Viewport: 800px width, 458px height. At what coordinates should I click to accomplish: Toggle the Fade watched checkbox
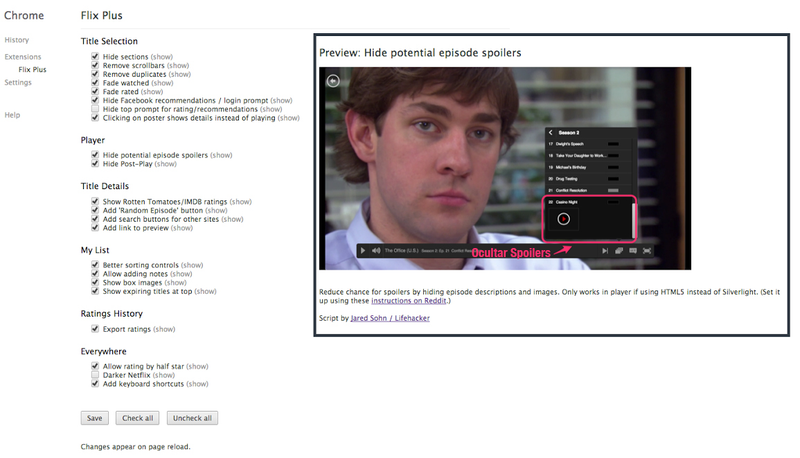(x=95, y=82)
